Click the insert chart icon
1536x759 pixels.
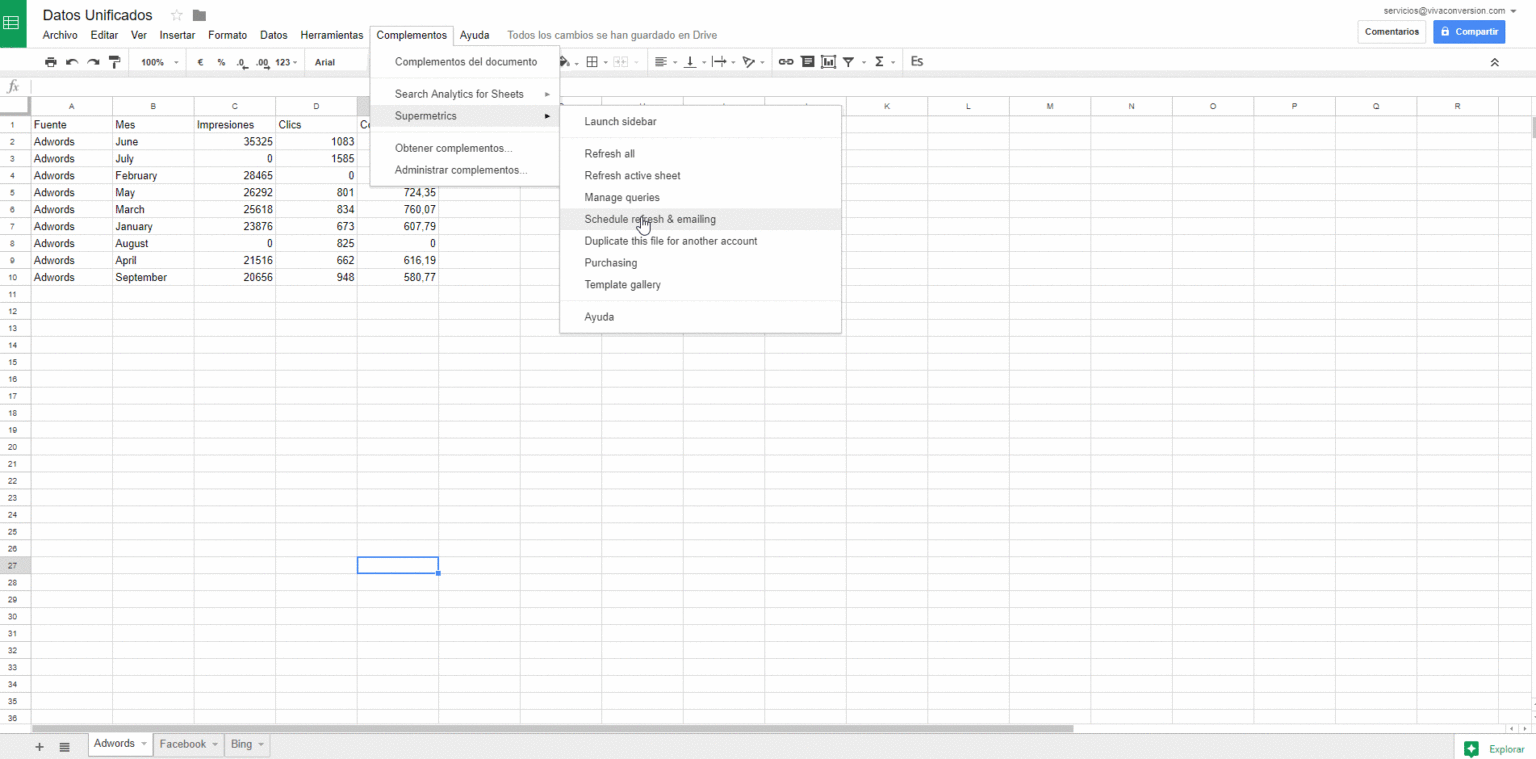click(828, 62)
